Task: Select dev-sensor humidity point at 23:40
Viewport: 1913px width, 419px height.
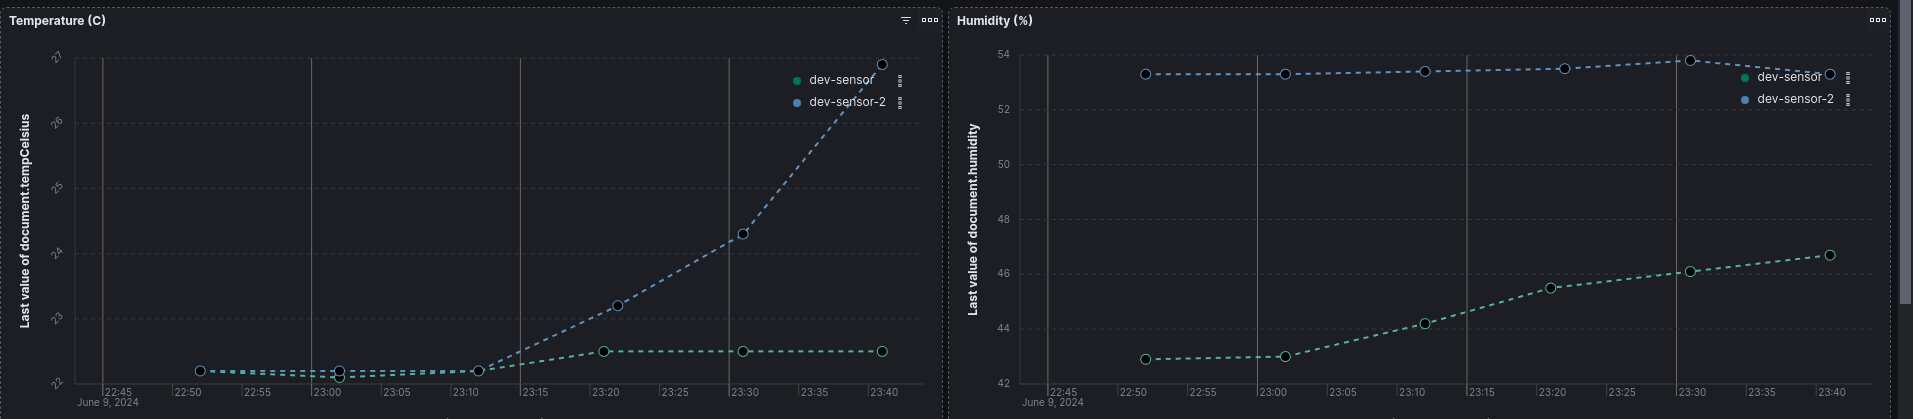Action: pos(1830,256)
